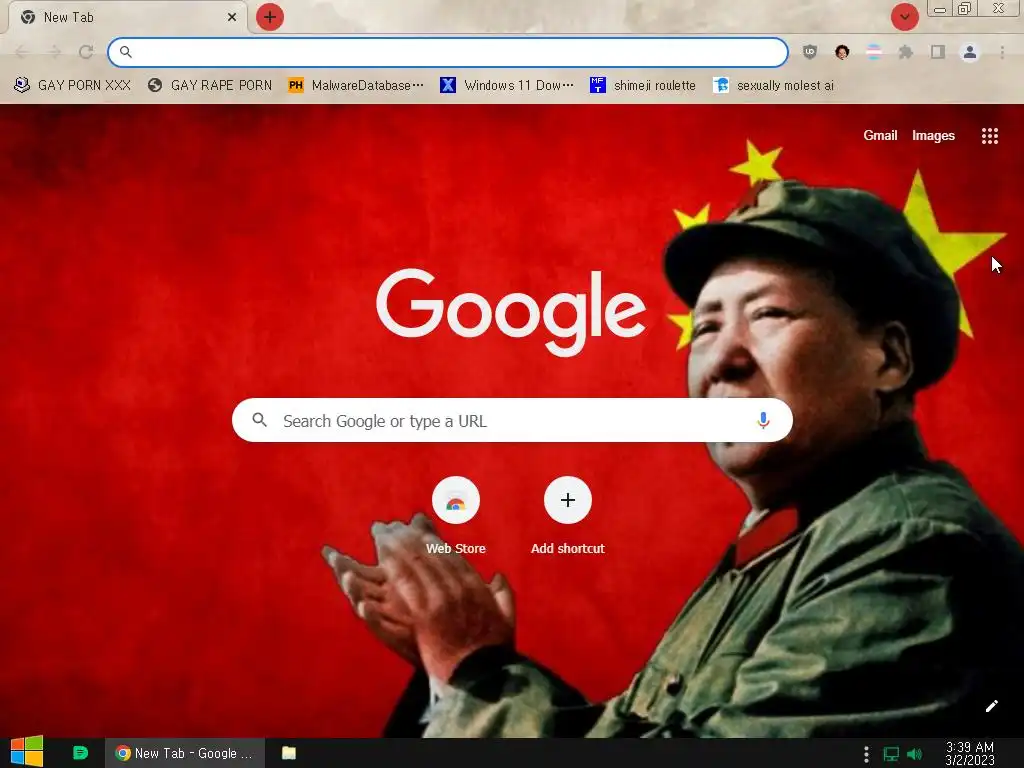
Task: Open the Windows 11 Dow… bookmark
Action: [x=507, y=86]
